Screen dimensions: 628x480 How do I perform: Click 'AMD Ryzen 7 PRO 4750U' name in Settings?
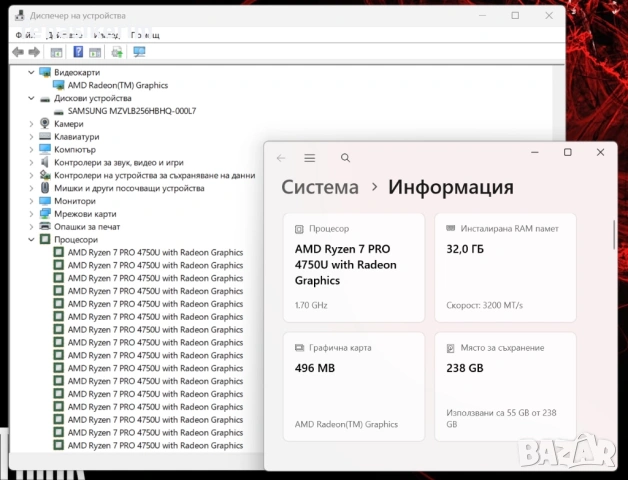click(346, 265)
